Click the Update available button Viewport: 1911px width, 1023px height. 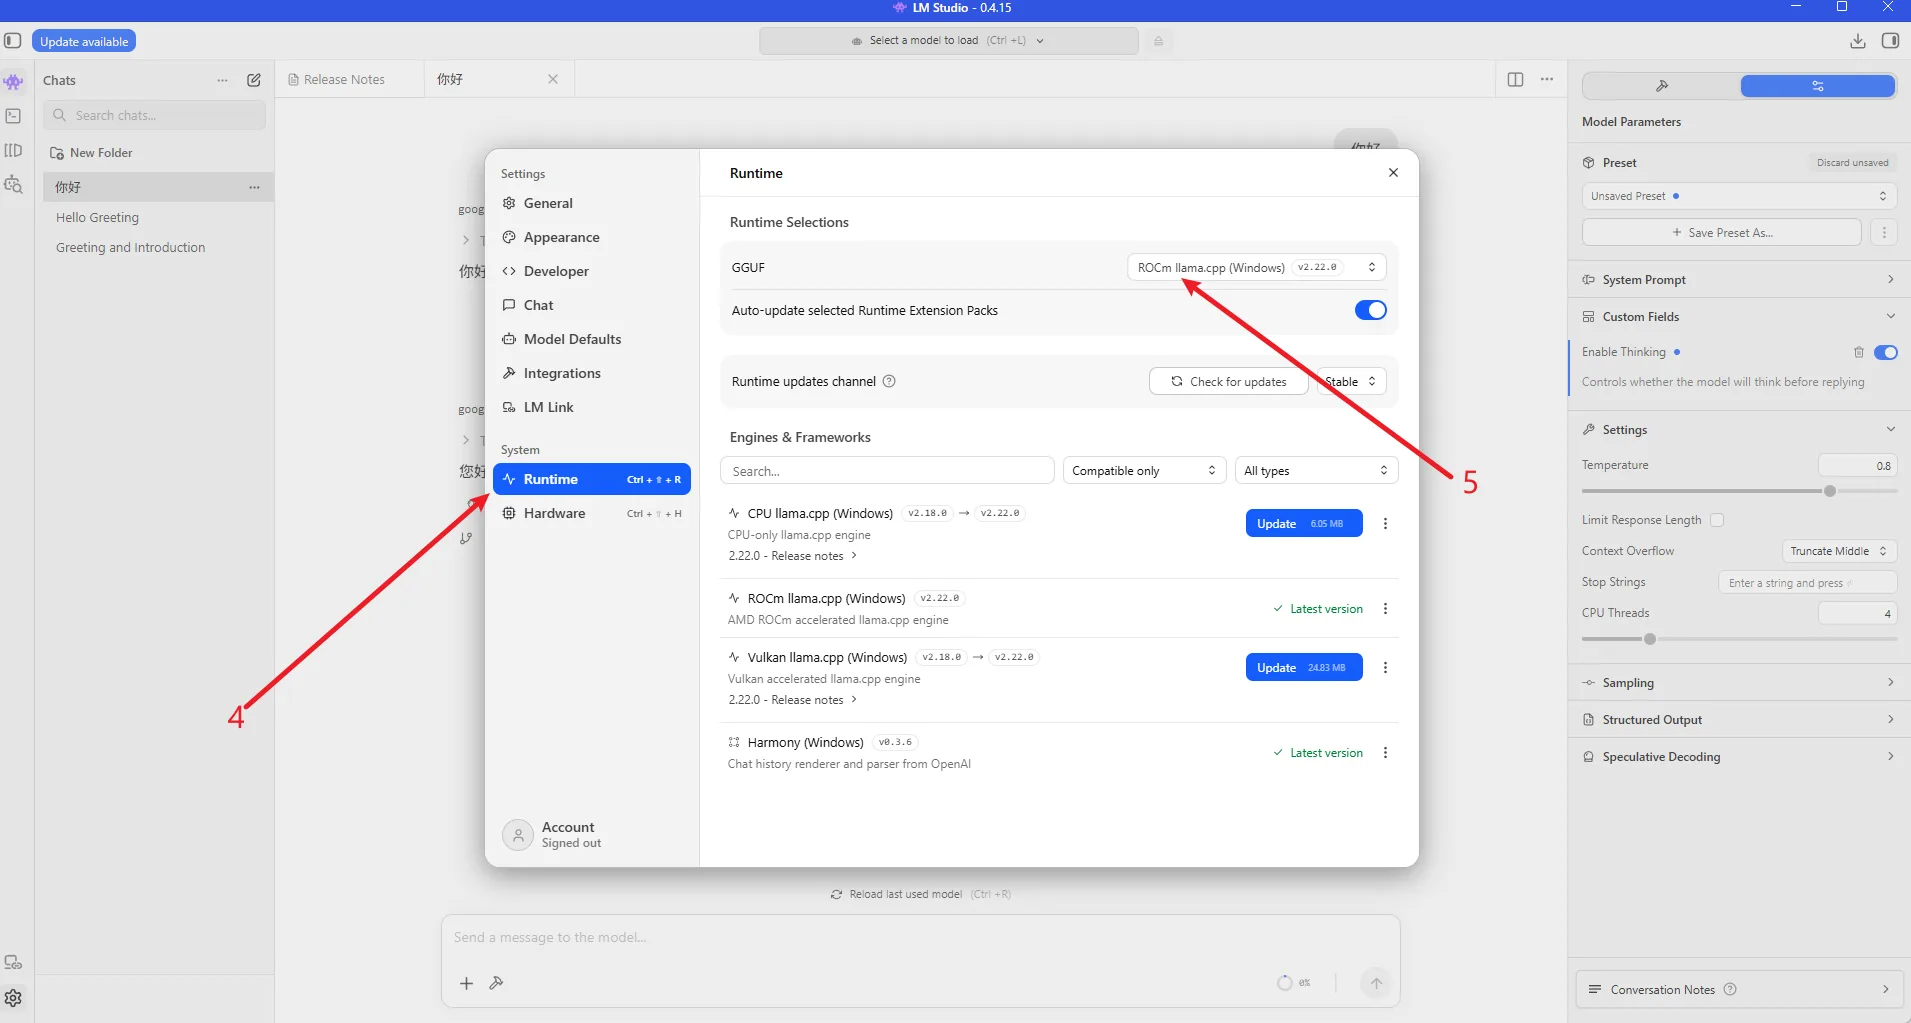84,41
